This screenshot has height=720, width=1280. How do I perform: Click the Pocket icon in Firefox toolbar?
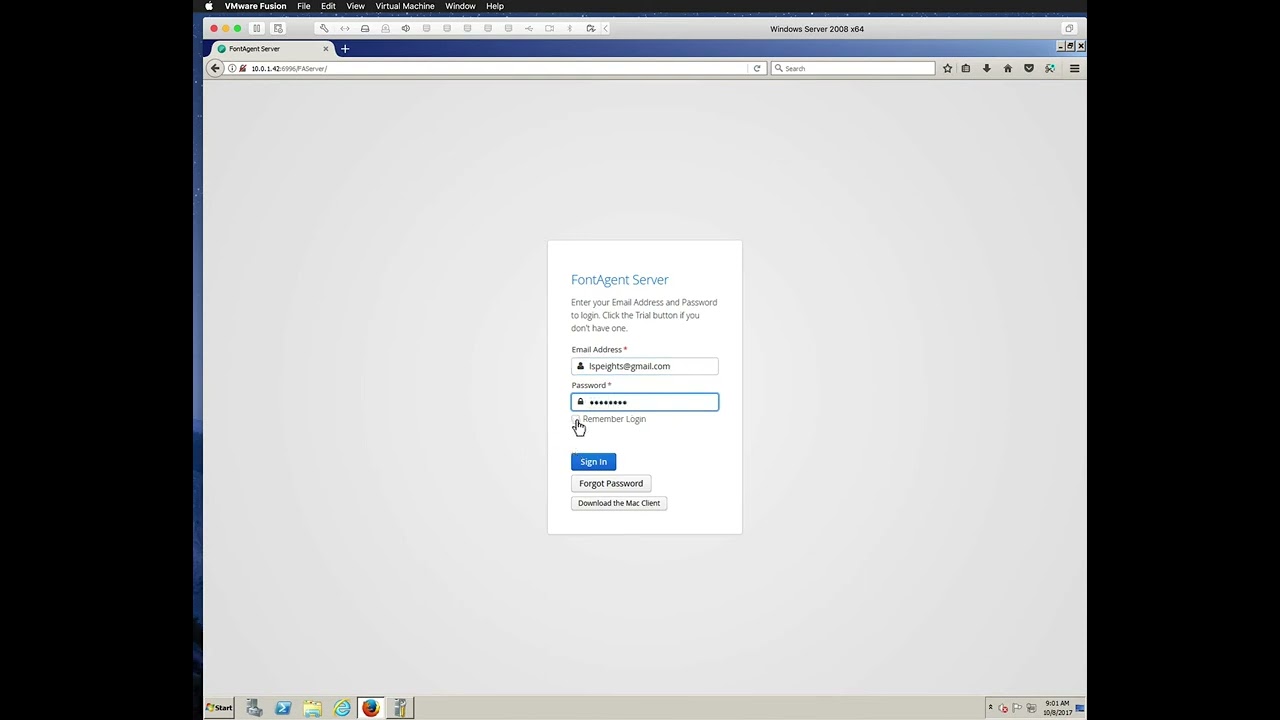tap(1028, 69)
